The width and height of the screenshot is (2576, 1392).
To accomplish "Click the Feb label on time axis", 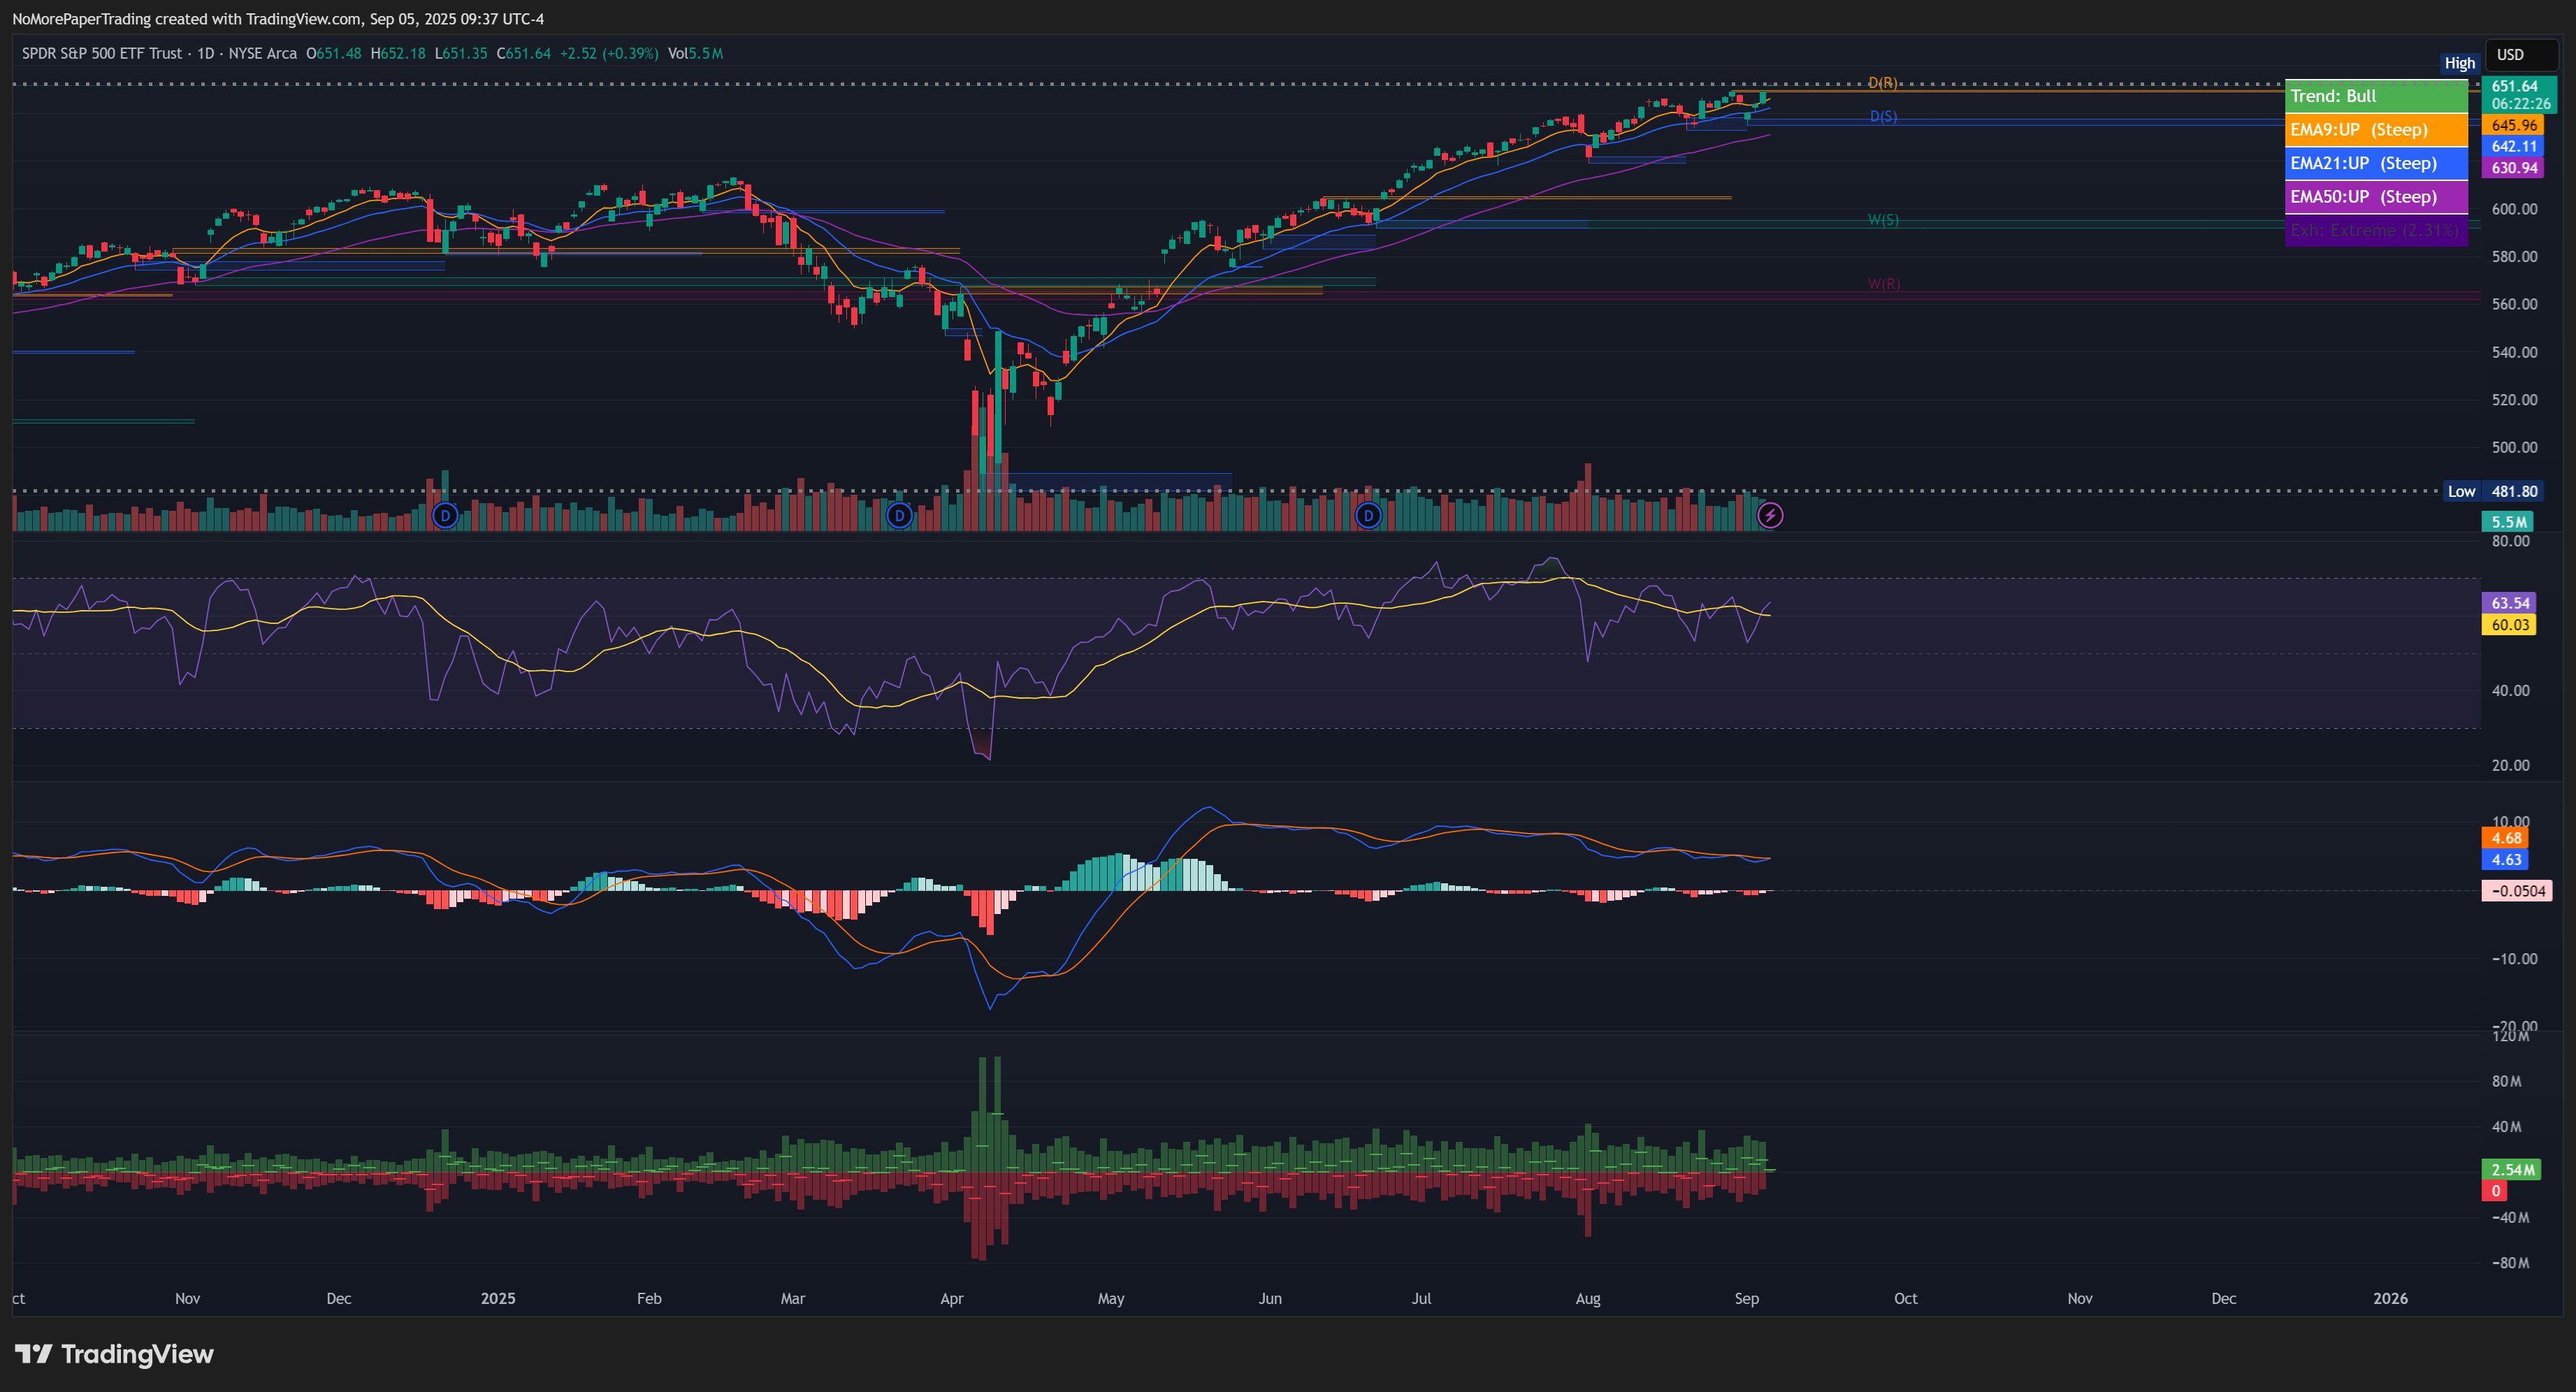I will [x=649, y=1298].
